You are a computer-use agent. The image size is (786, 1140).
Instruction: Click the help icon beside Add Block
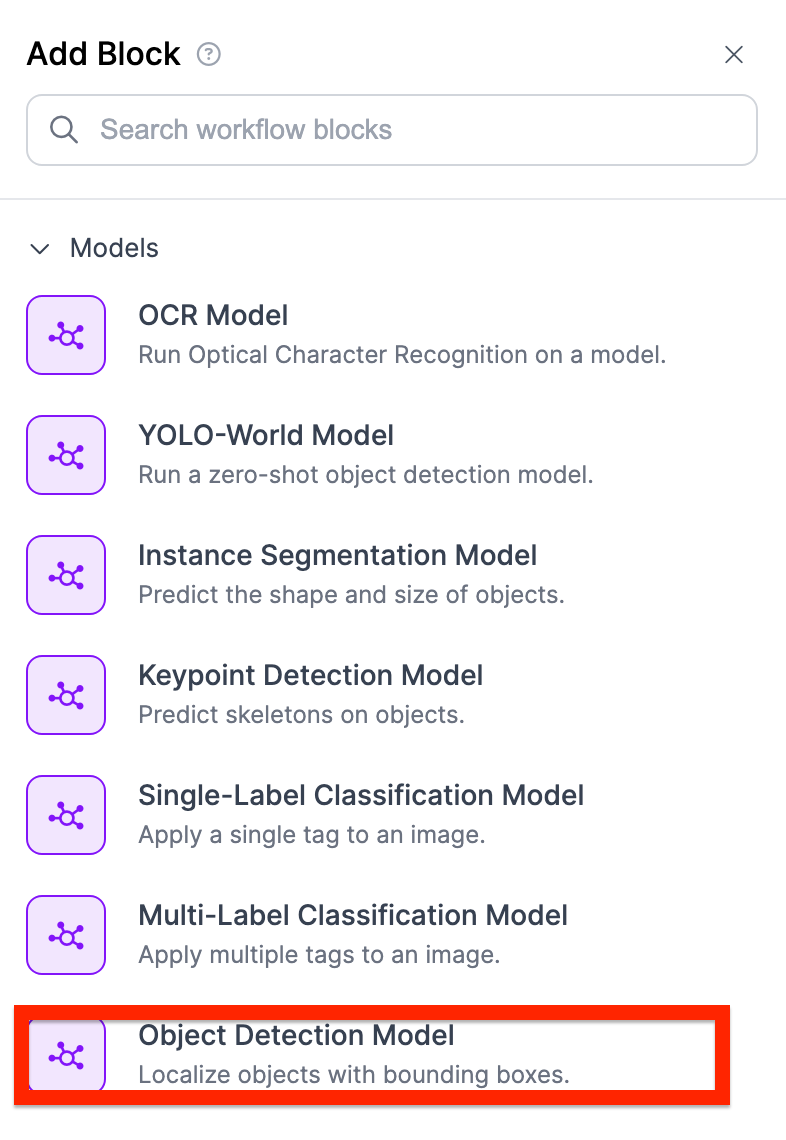coord(208,54)
